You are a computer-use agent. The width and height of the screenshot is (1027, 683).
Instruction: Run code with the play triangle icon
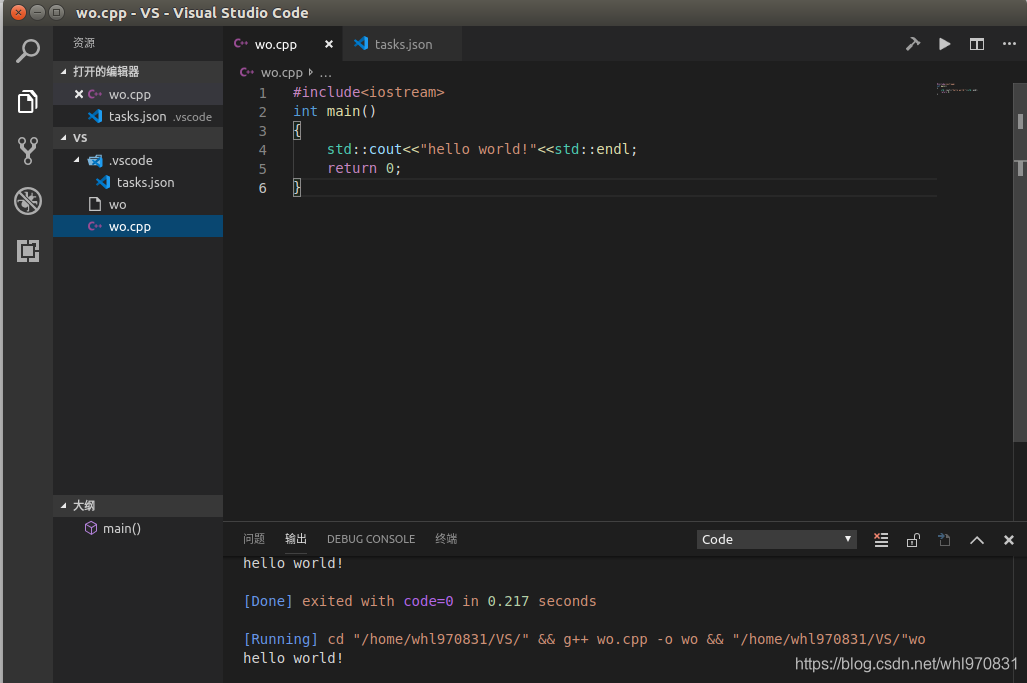944,44
